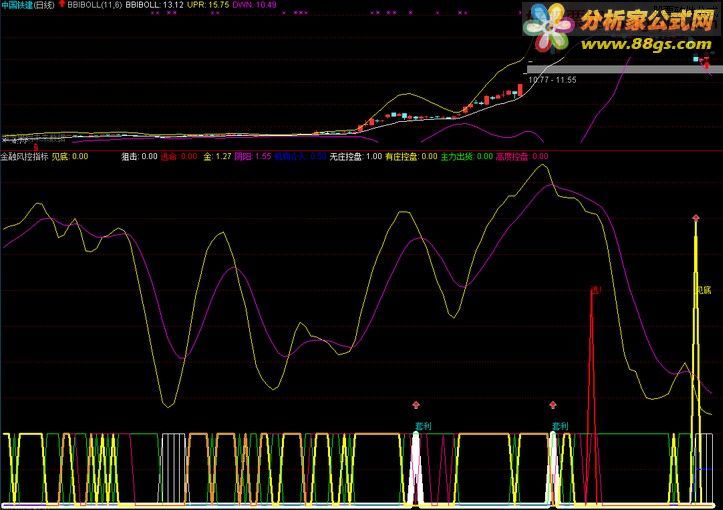Click the BBIBOLL: 13.12 value
Viewport: 723px width, 510px height.
154,5
